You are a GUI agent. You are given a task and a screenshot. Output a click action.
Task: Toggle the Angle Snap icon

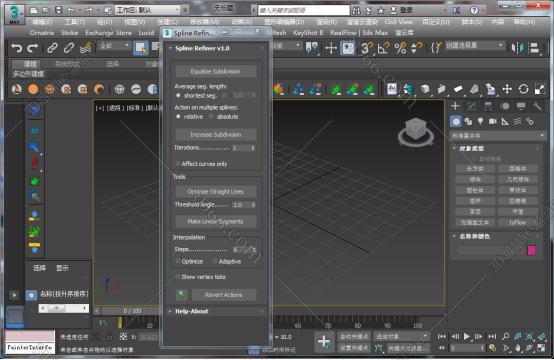point(383,48)
